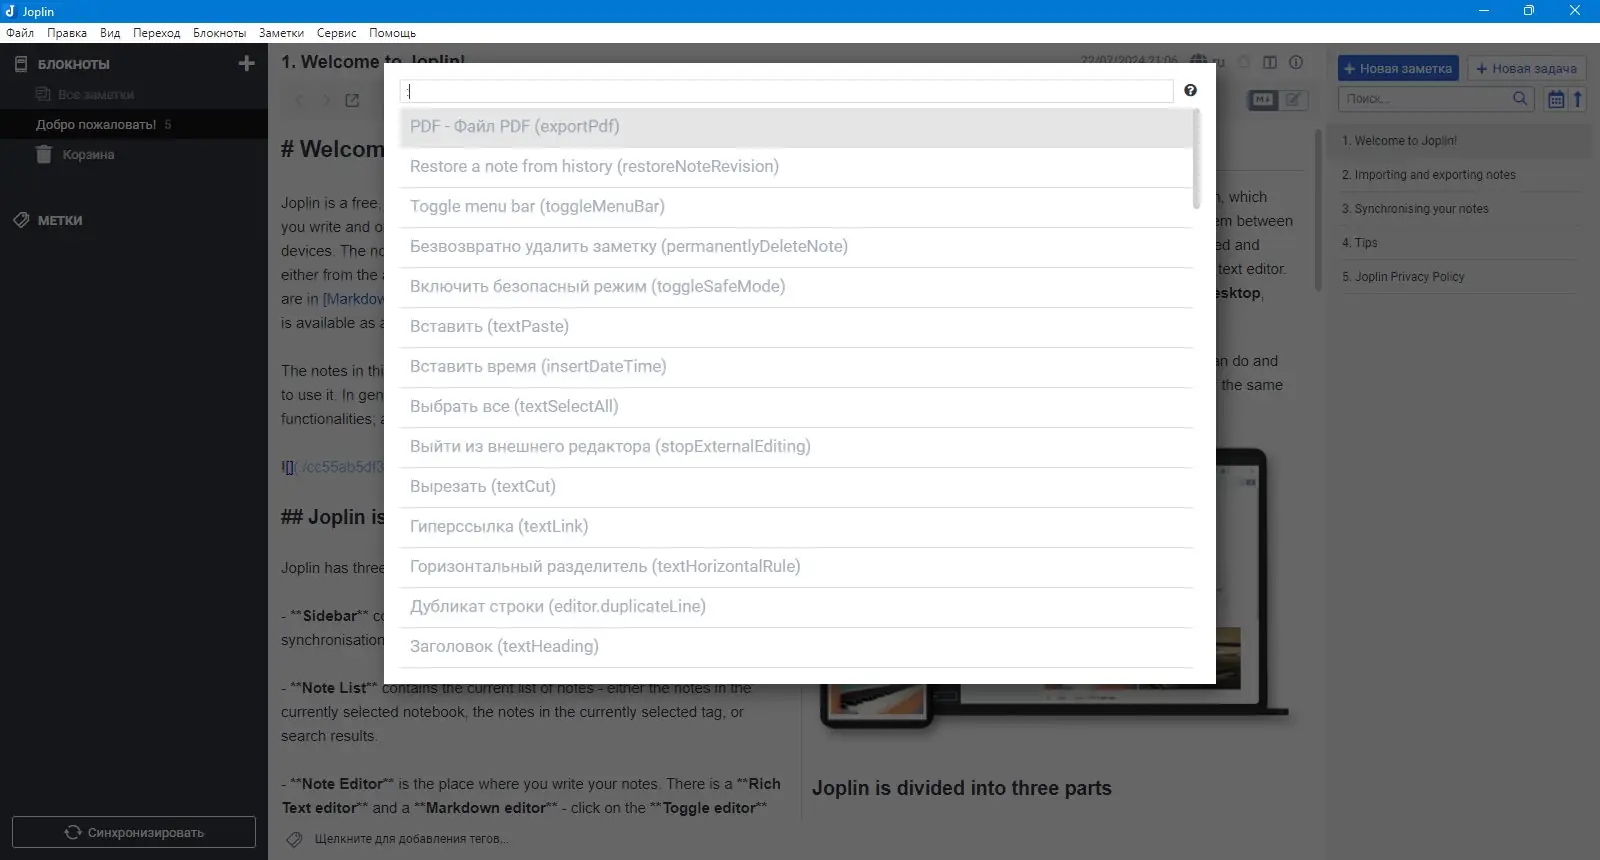The height and width of the screenshot is (860, 1600).
Task: Click the БЛОКНОТЫ section header
Action: pos(74,64)
